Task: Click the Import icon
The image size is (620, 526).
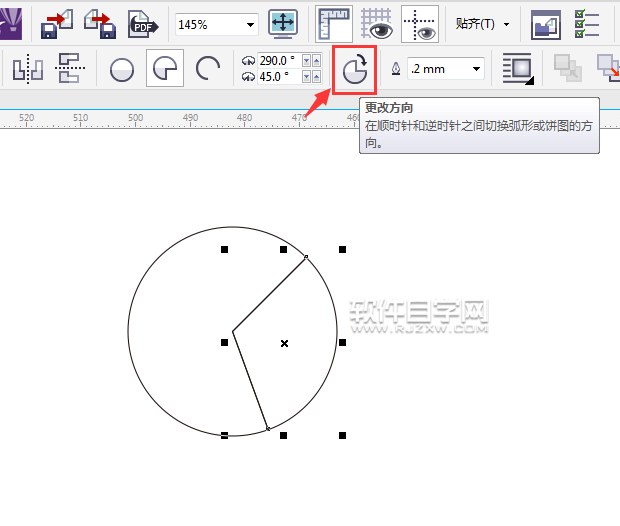Action: pos(56,23)
